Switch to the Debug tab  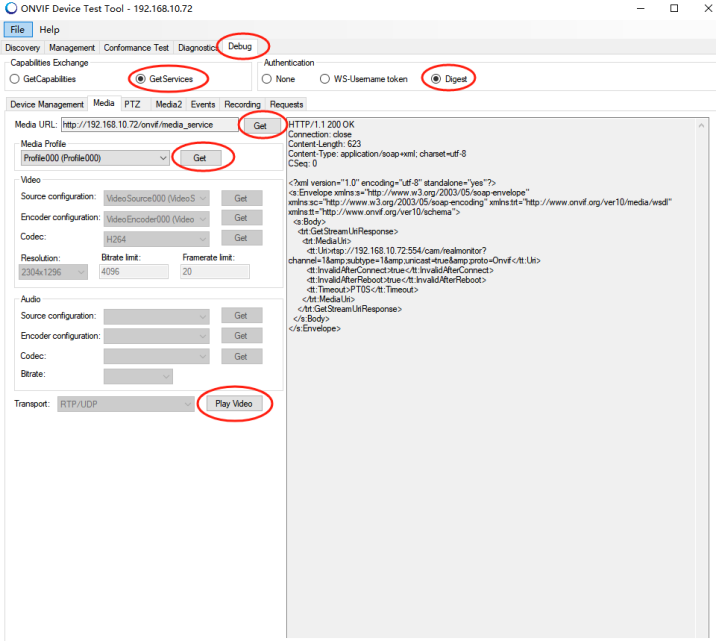(240, 47)
